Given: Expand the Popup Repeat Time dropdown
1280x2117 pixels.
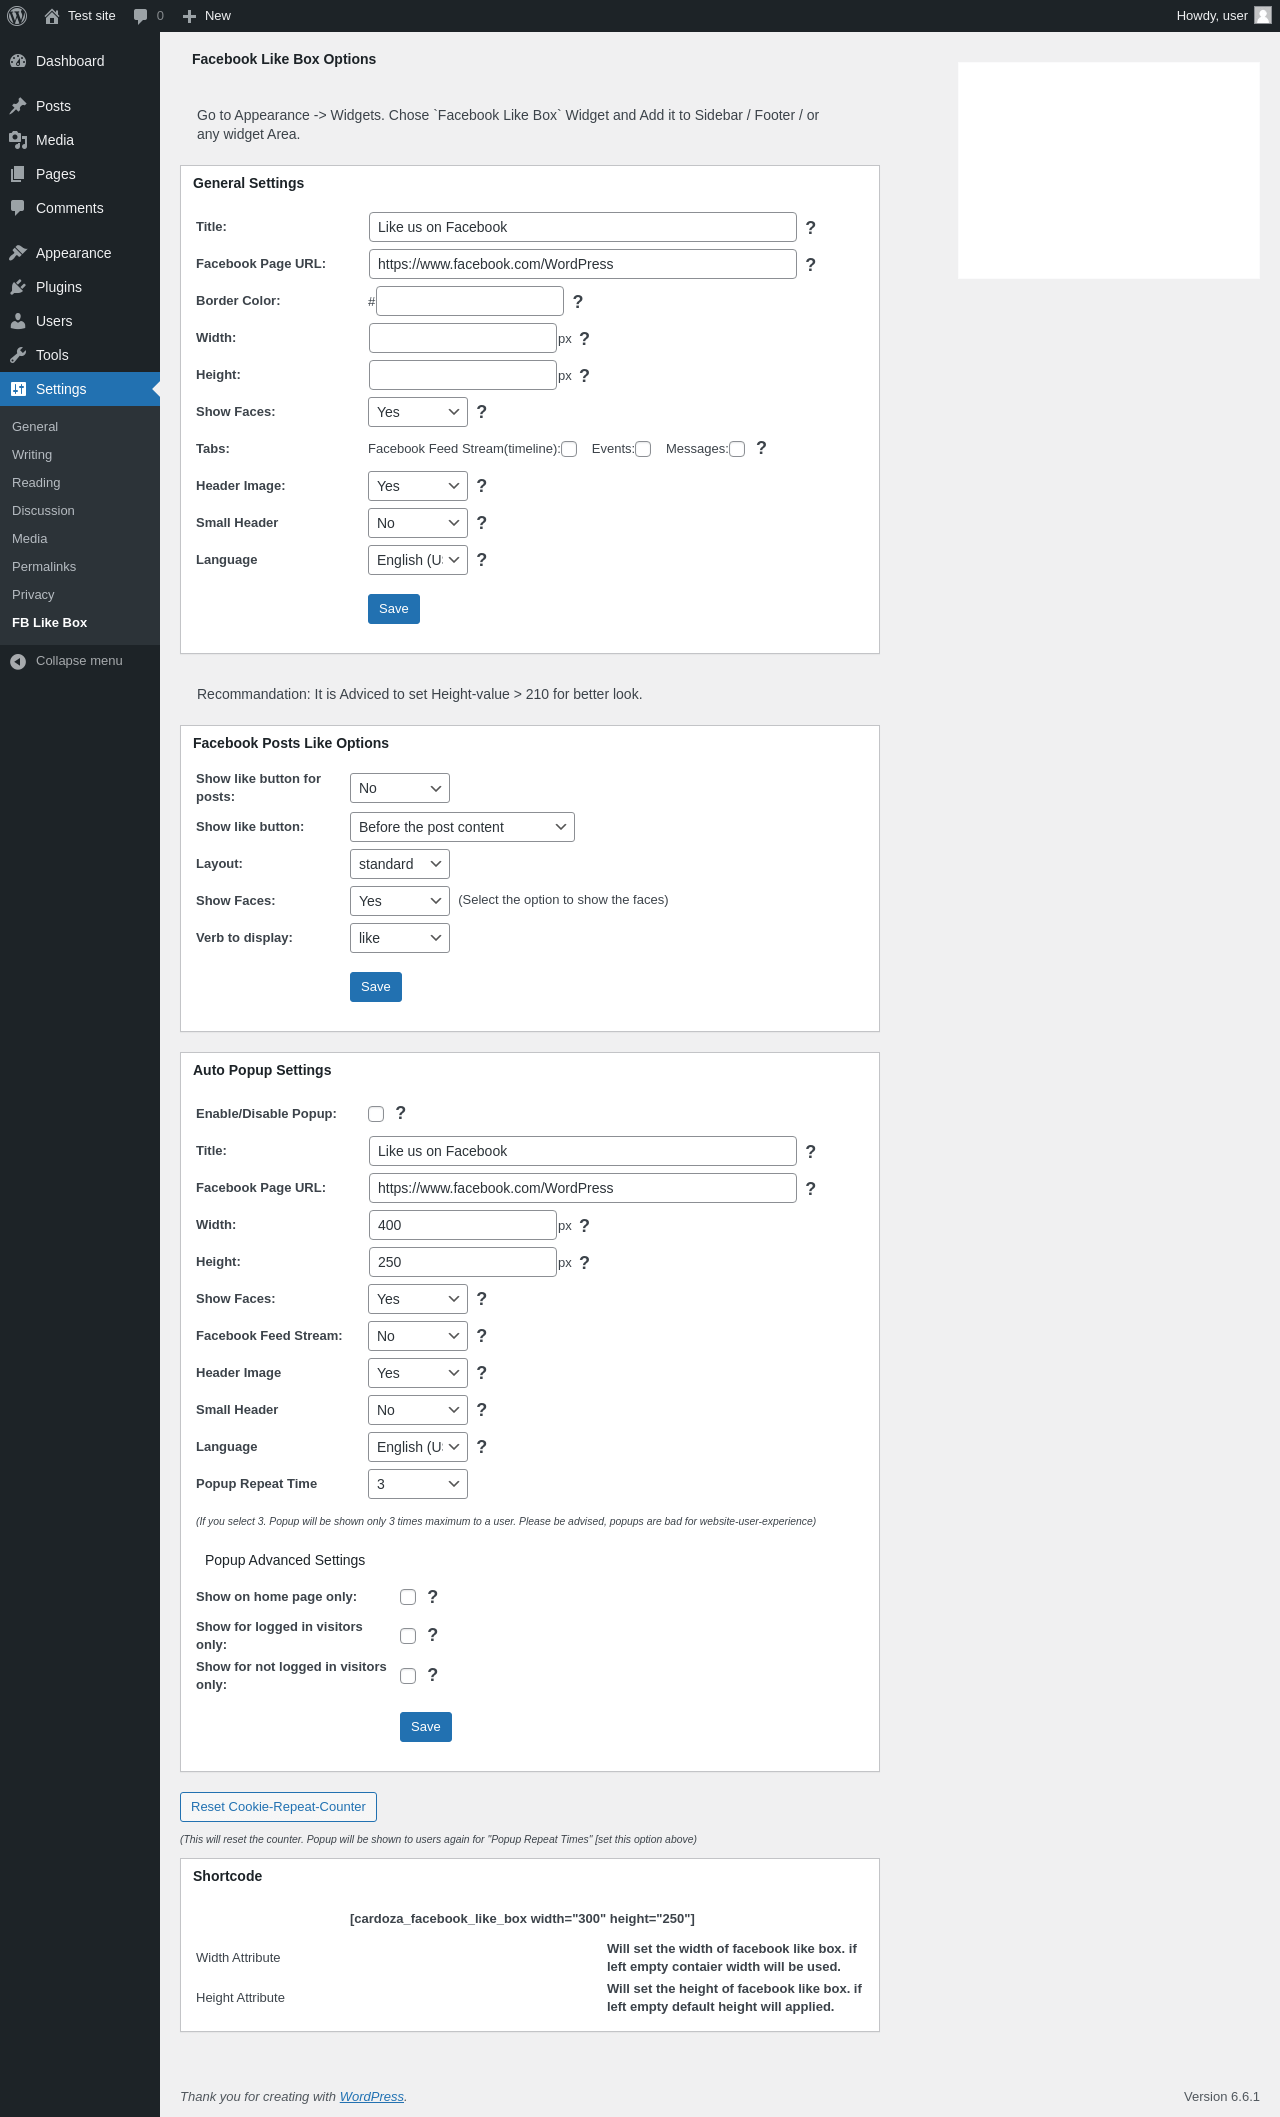Looking at the screenshot, I should point(418,1484).
